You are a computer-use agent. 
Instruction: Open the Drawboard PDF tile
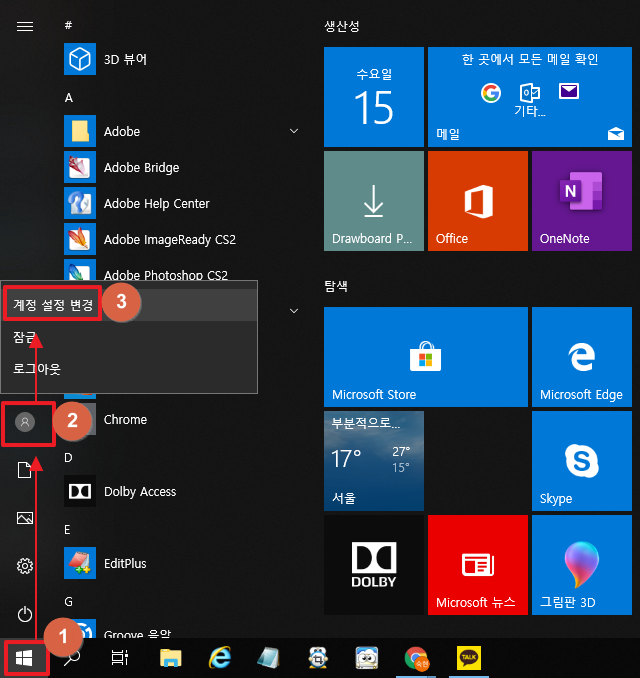click(x=374, y=201)
